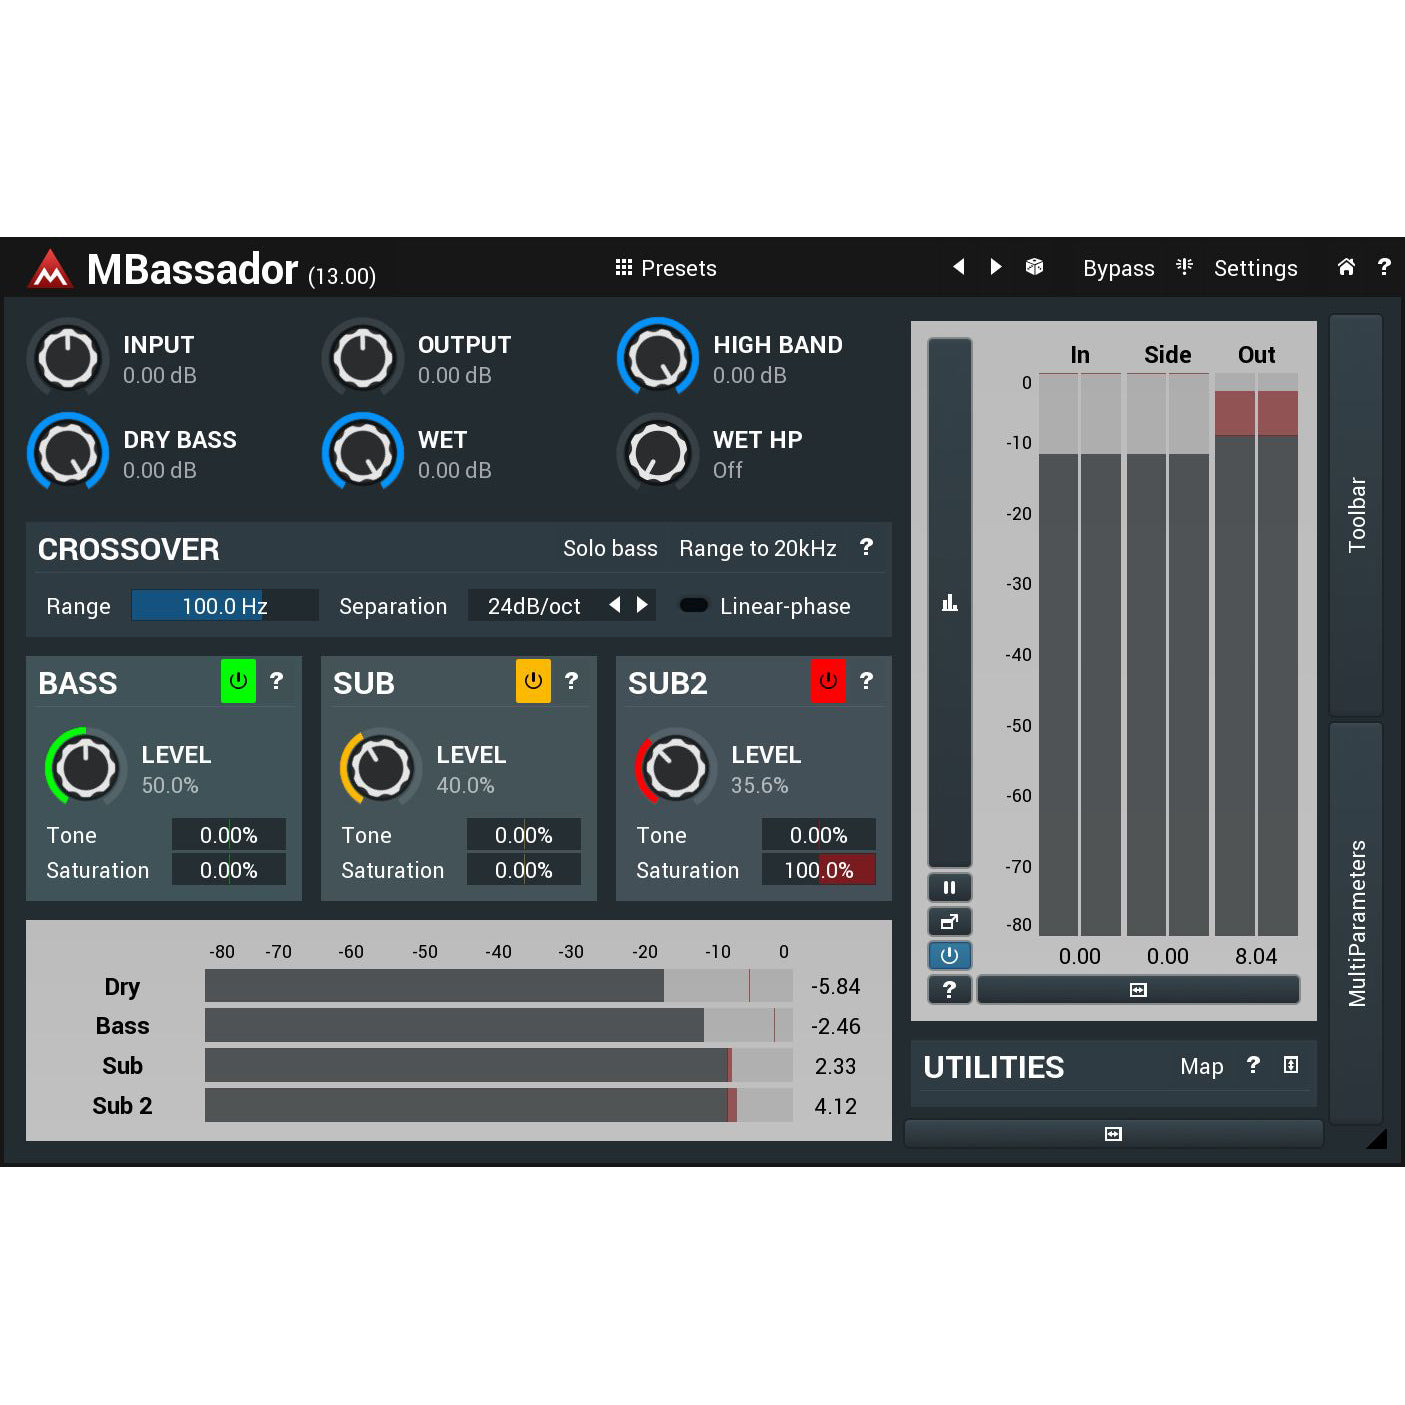Click the resize/detach icon below the meter

pyautogui.click(x=948, y=921)
